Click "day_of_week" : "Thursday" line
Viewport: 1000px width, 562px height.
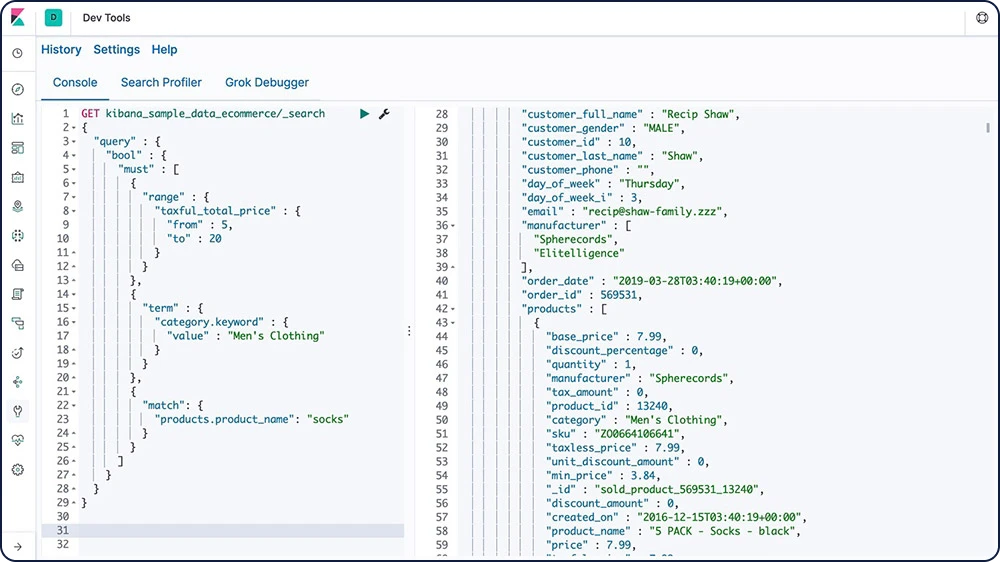click(x=603, y=184)
